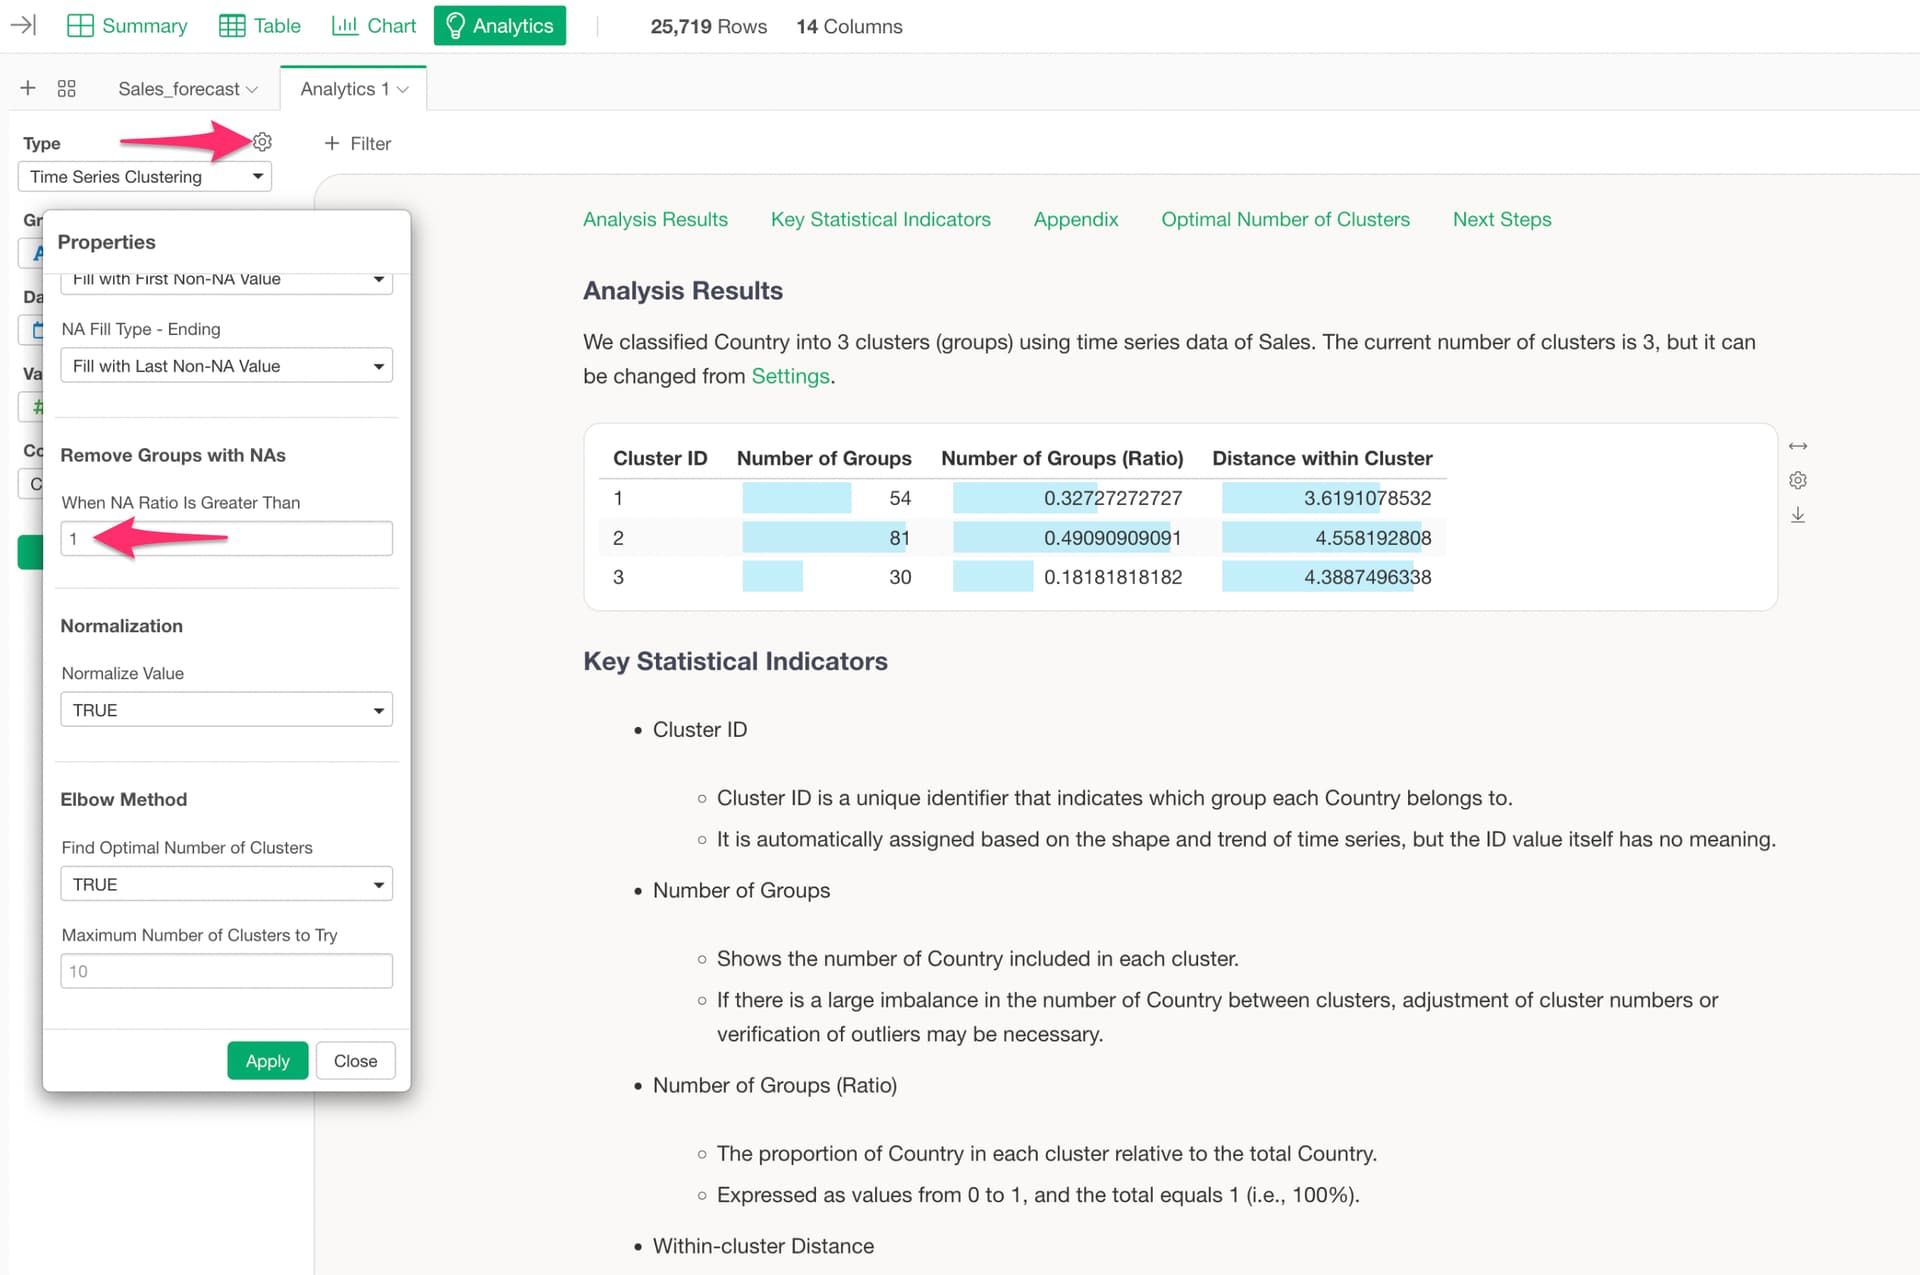Image resolution: width=1920 pixels, height=1275 pixels.
Task: Open the Table view
Action: pyautogui.click(x=260, y=26)
